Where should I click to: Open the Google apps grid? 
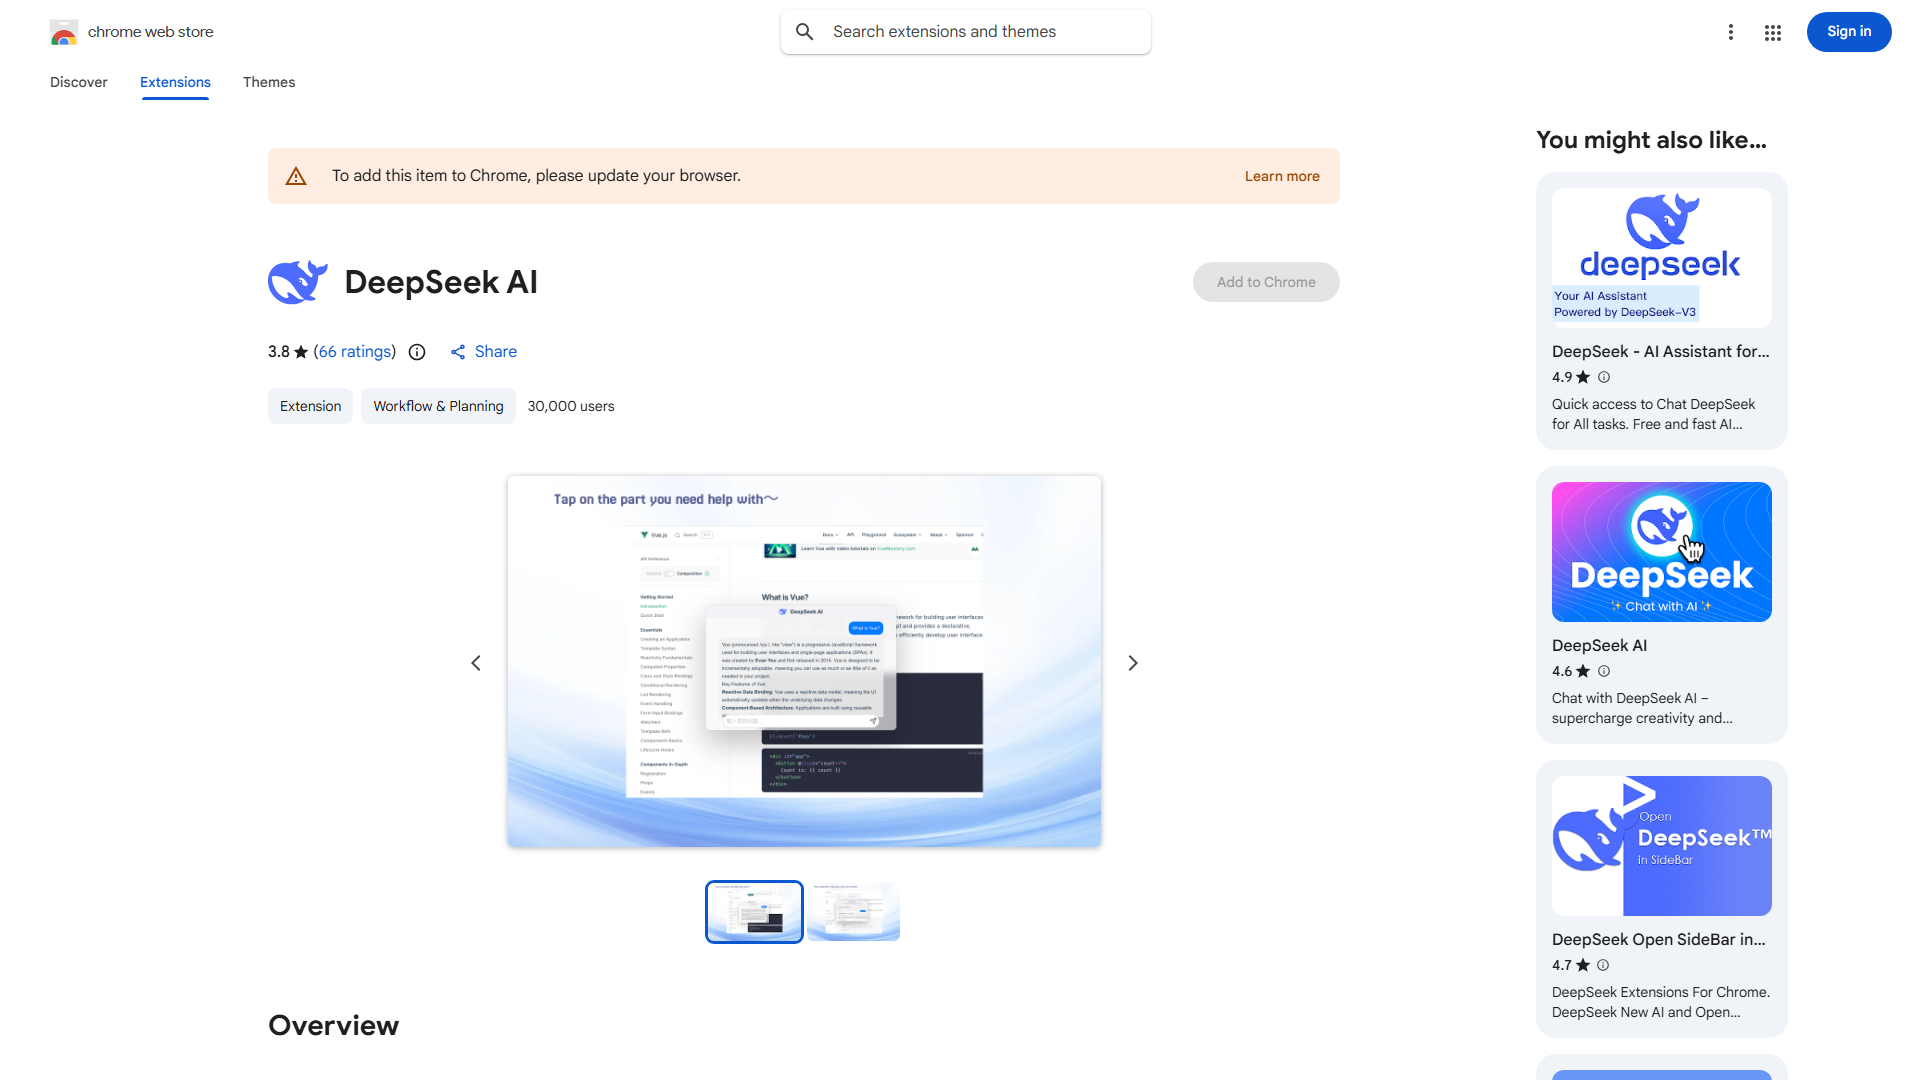click(x=1772, y=32)
